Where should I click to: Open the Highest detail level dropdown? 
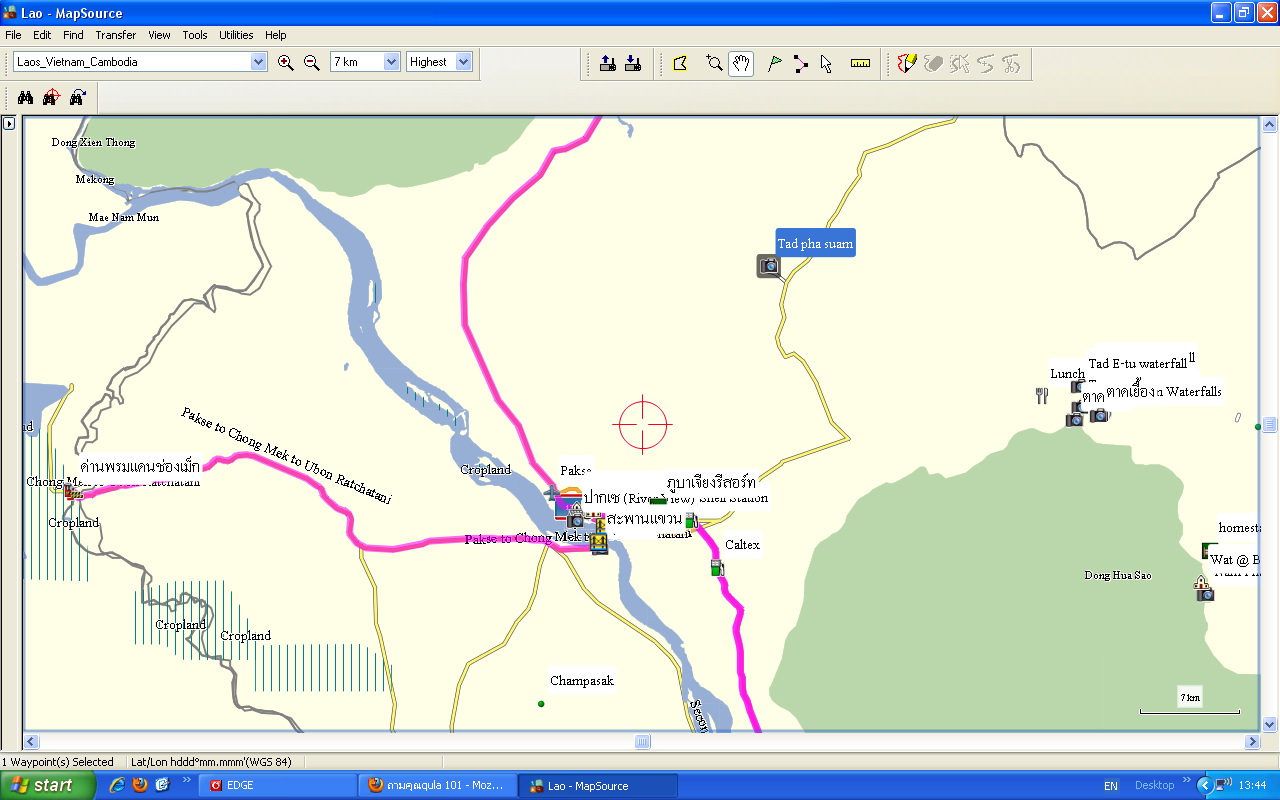tap(463, 62)
